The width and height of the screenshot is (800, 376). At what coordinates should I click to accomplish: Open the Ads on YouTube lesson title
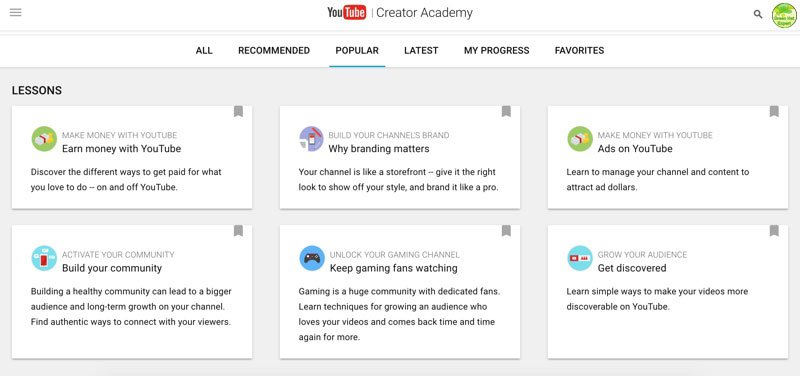635,149
